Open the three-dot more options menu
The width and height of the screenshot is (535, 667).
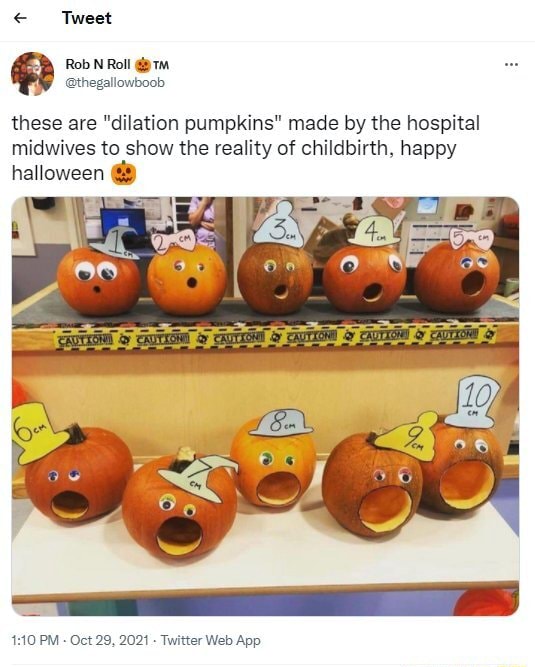click(511, 65)
